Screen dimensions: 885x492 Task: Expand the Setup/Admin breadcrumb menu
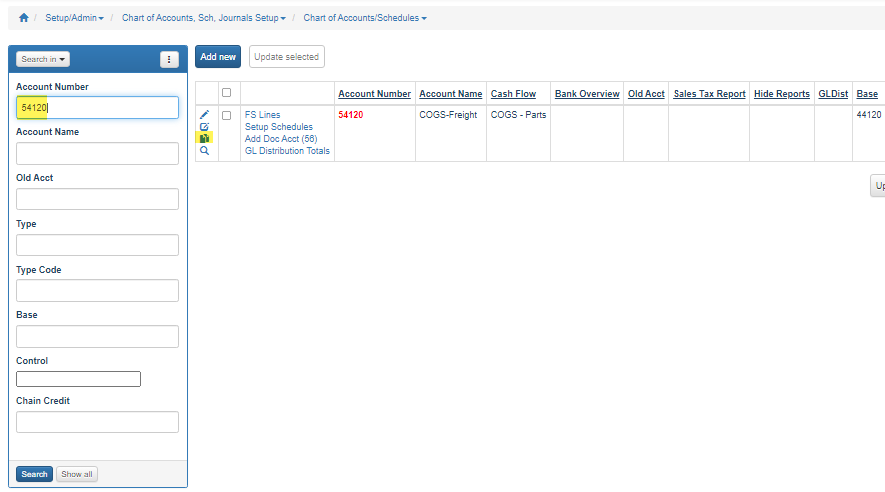point(75,18)
